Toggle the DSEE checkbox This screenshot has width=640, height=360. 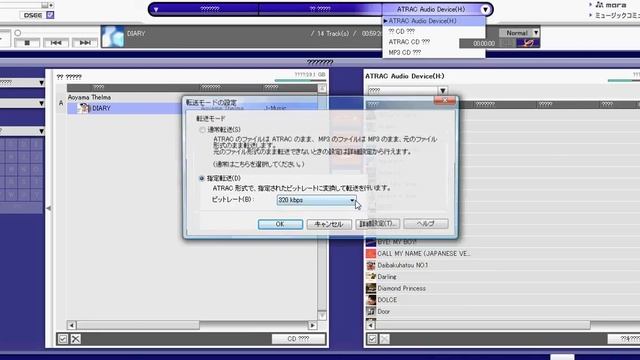coord(50,15)
